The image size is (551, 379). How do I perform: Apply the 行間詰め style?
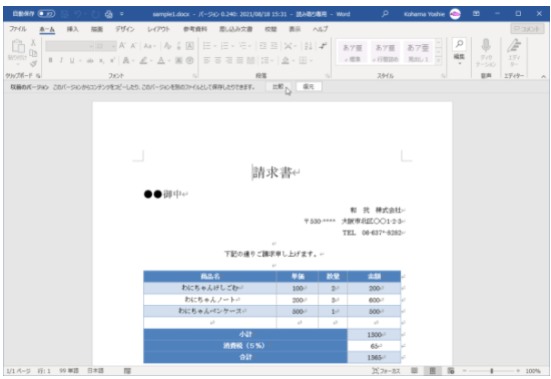[x=385, y=52]
